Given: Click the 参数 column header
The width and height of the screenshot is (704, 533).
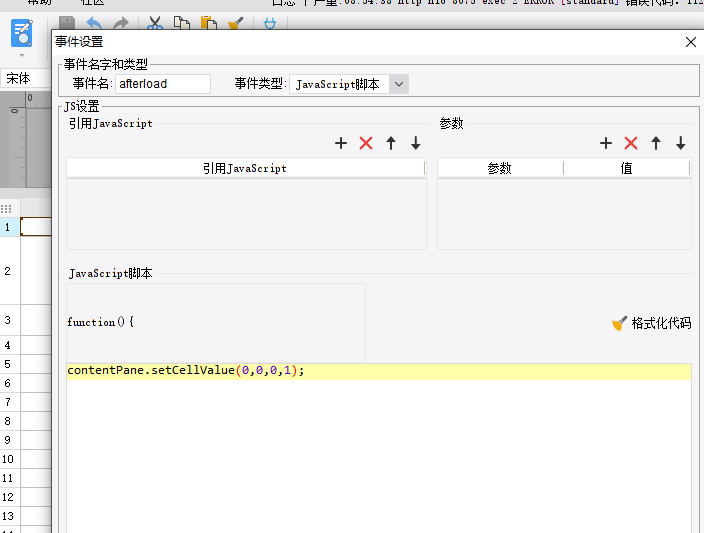Looking at the screenshot, I should click(x=500, y=168).
